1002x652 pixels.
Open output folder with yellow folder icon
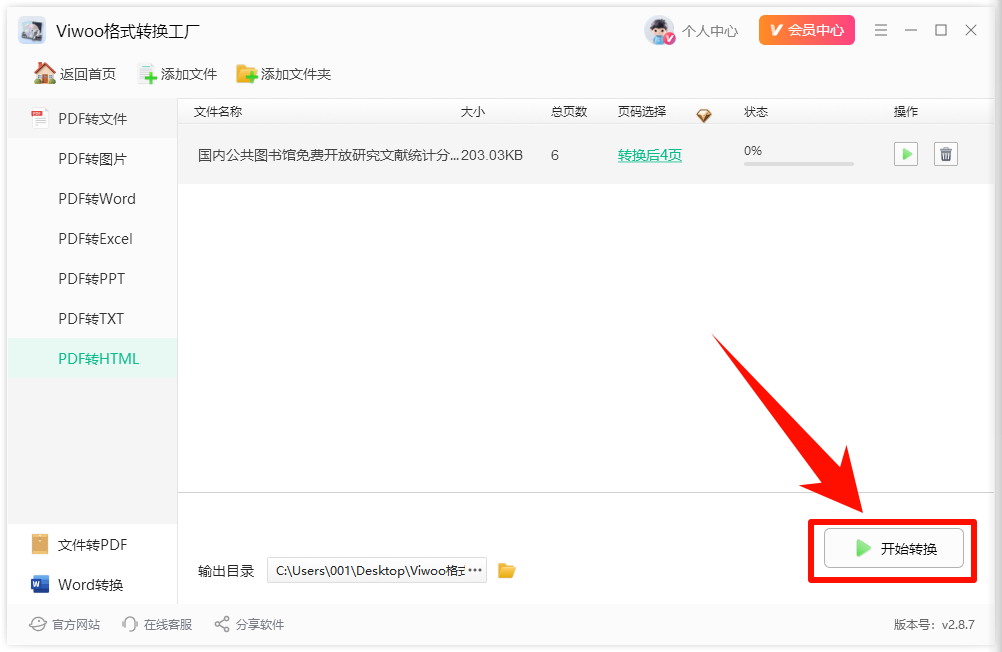coord(507,570)
